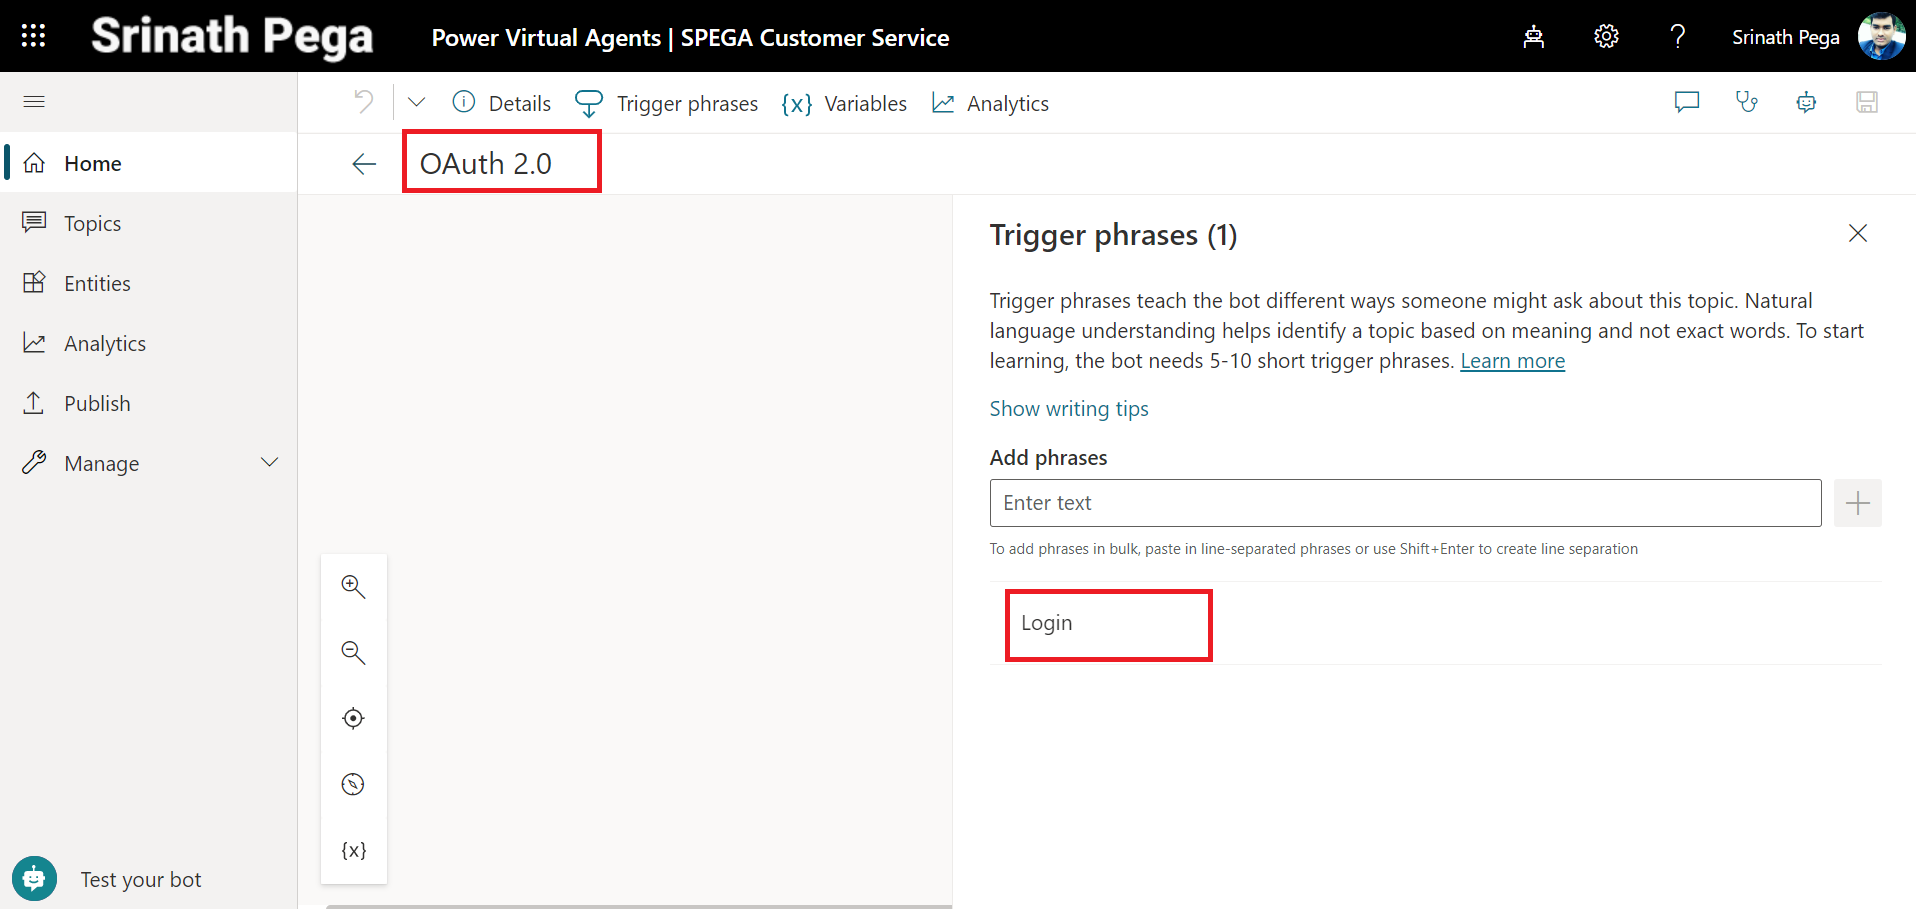Click the settings gear icon
This screenshot has width=1916, height=909.
pos(1606,37)
